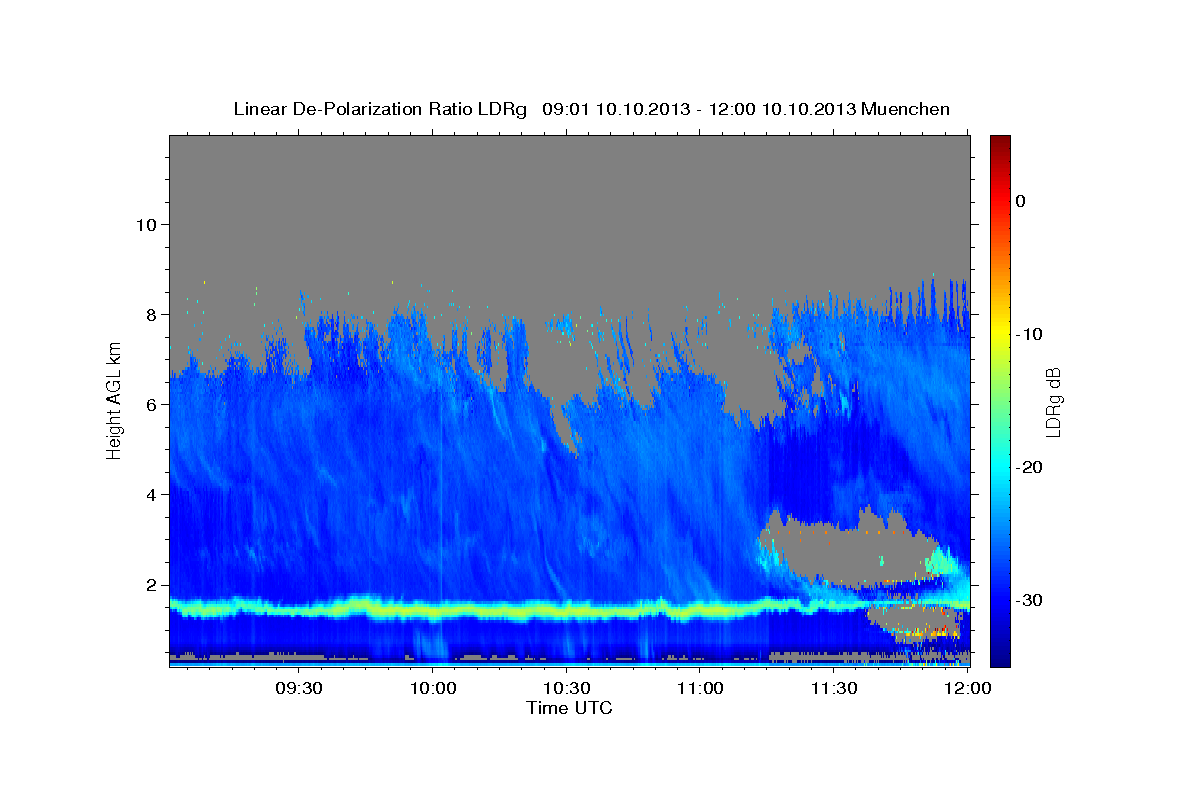Click the 'Height AGL km' y-axis label
This screenshot has height=800, width=1200.
click(x=115, y=400)
